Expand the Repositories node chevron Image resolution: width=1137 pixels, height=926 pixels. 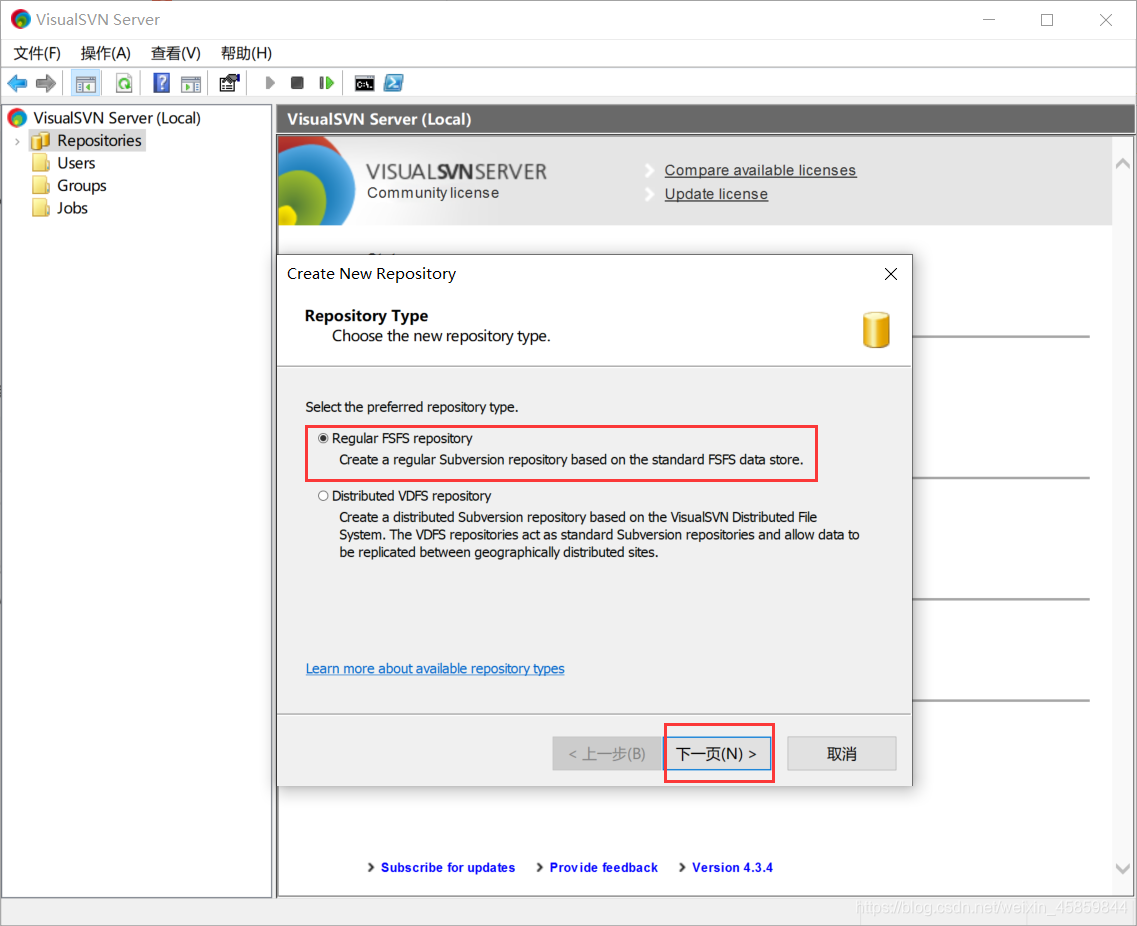(x=17, y=141)
